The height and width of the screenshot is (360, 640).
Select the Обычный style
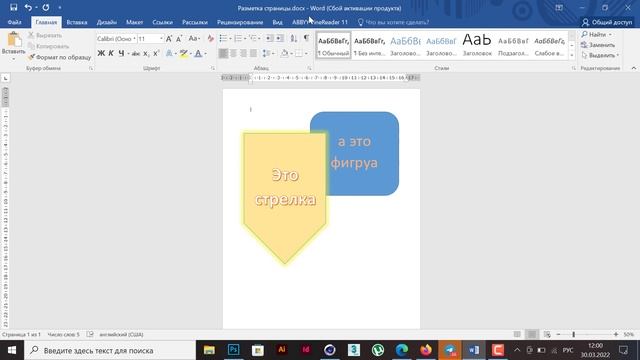(333, 46)
